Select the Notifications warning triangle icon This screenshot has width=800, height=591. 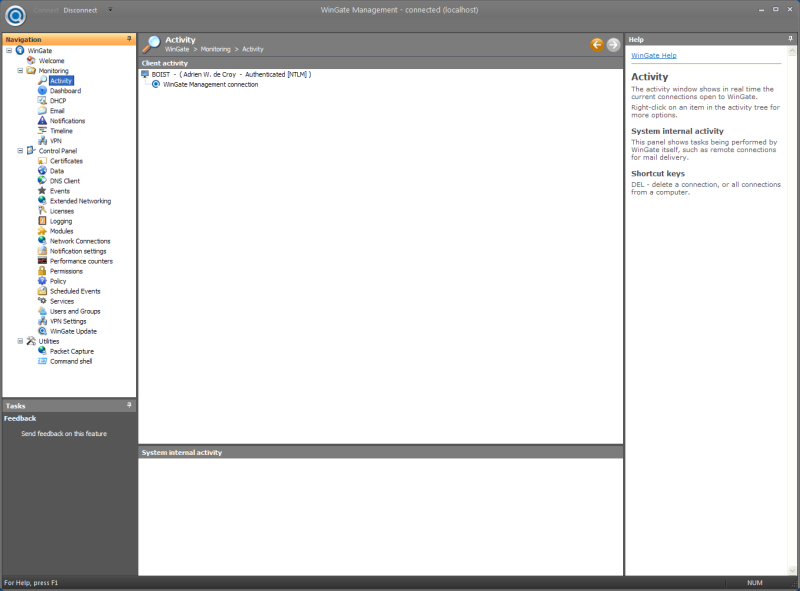[42, 120]
